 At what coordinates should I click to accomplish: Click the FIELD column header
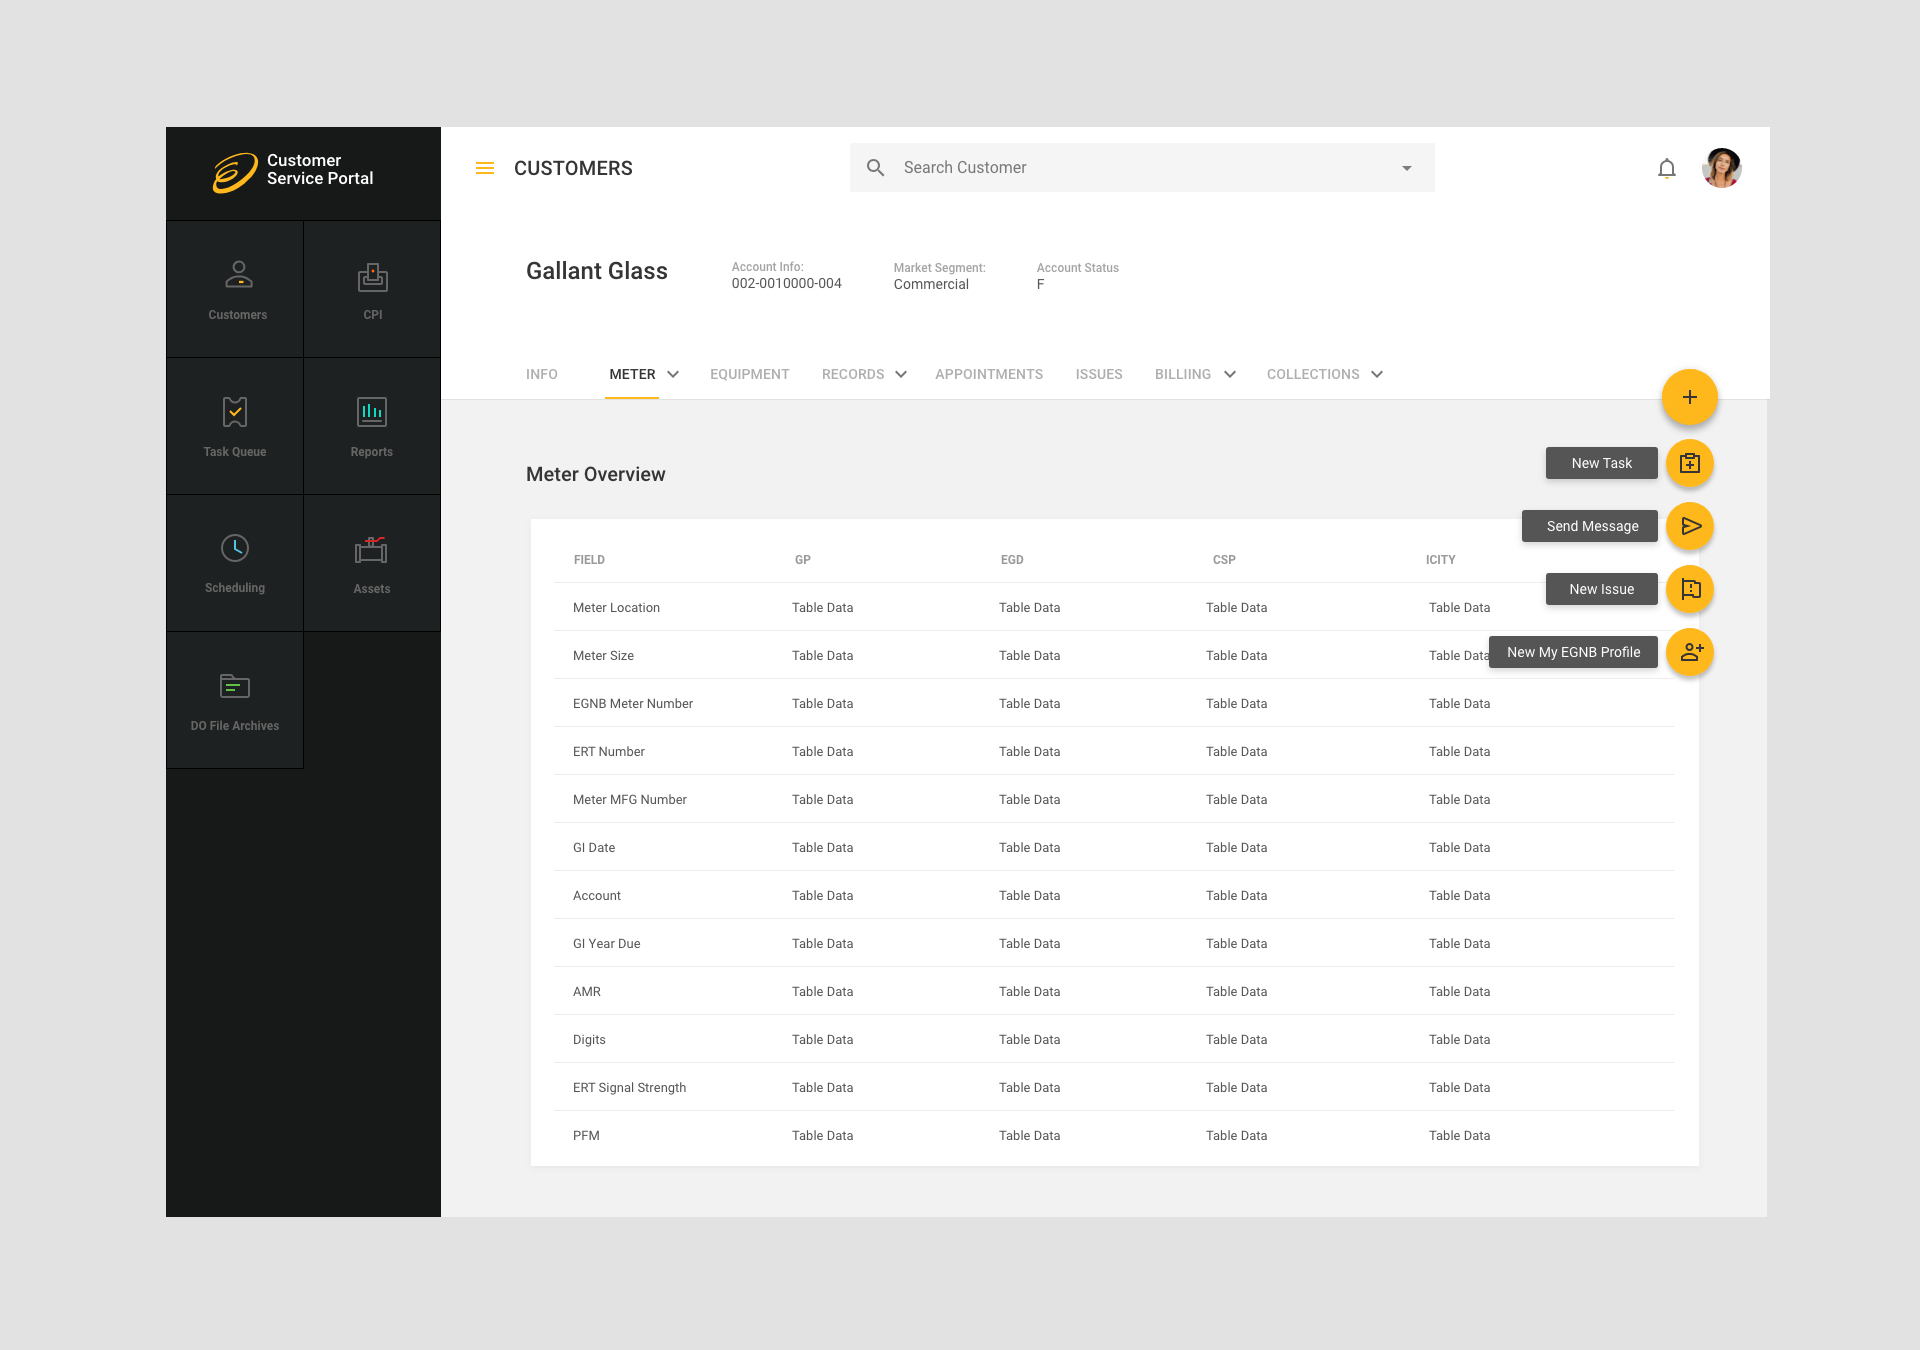[589, 560]
